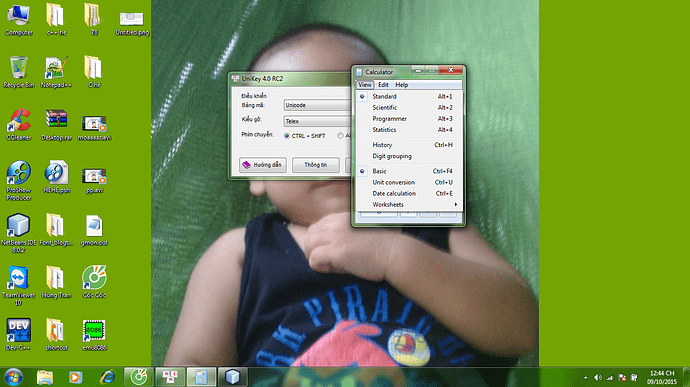Open the Calculator Help menu
The width and height of the screenshot is (690, 387).
pyautogui.click(x=402, y=85)
